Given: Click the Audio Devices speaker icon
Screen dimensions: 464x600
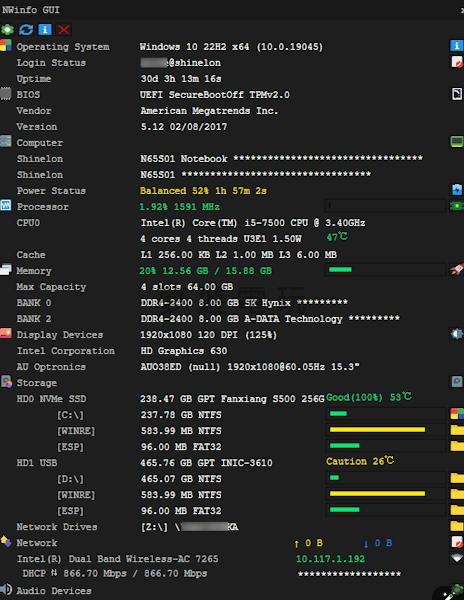Looking at the screenshot, I should pyautogui.click(x=6, y=590).
